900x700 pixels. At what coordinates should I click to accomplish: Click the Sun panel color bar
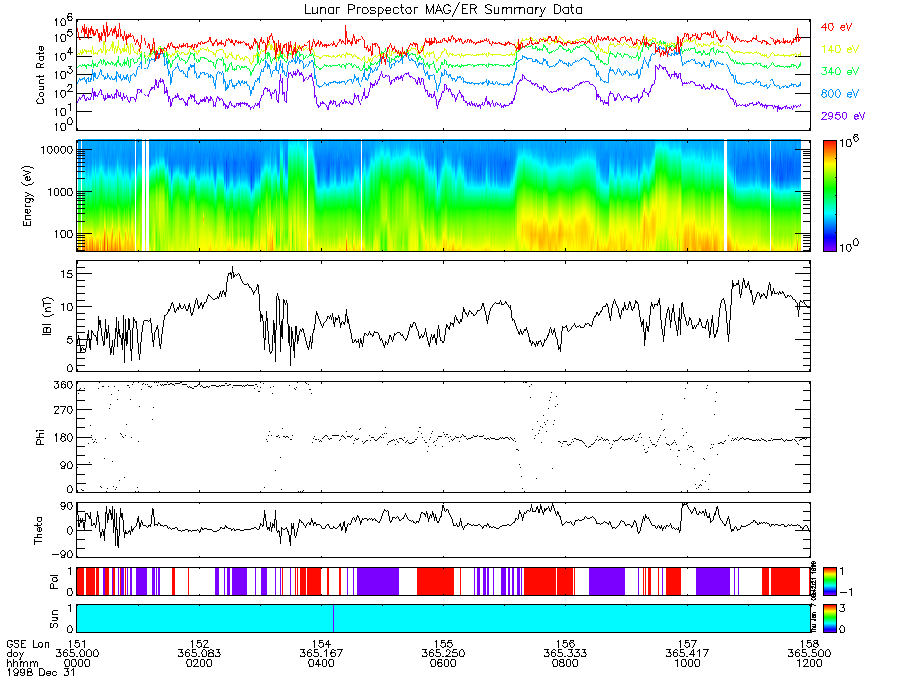pyautogui.click(x=829, y=618)
